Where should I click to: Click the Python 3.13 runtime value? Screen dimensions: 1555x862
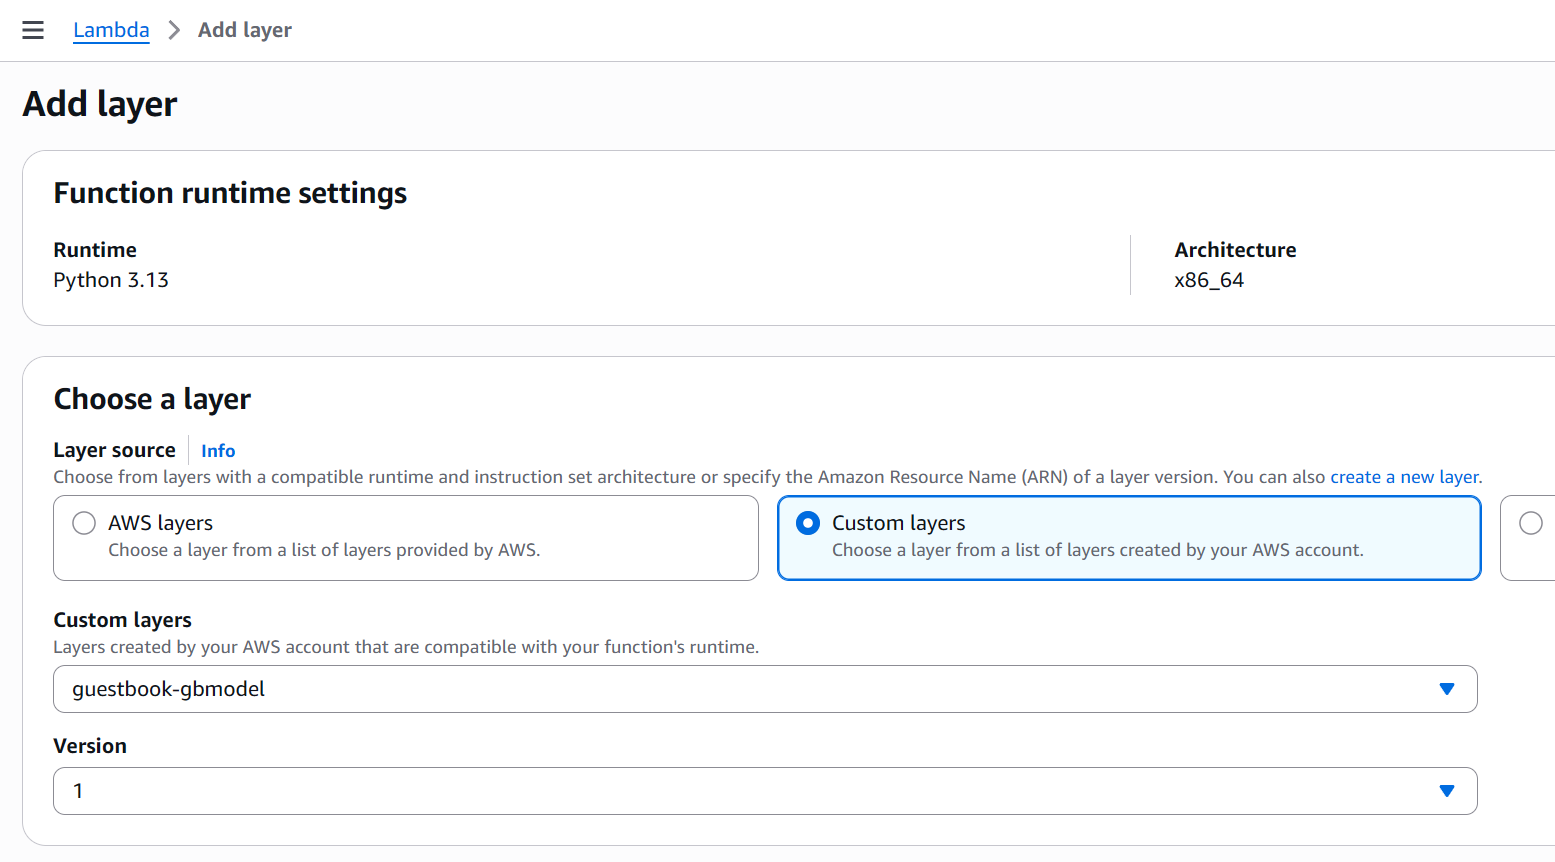[111, 280]
